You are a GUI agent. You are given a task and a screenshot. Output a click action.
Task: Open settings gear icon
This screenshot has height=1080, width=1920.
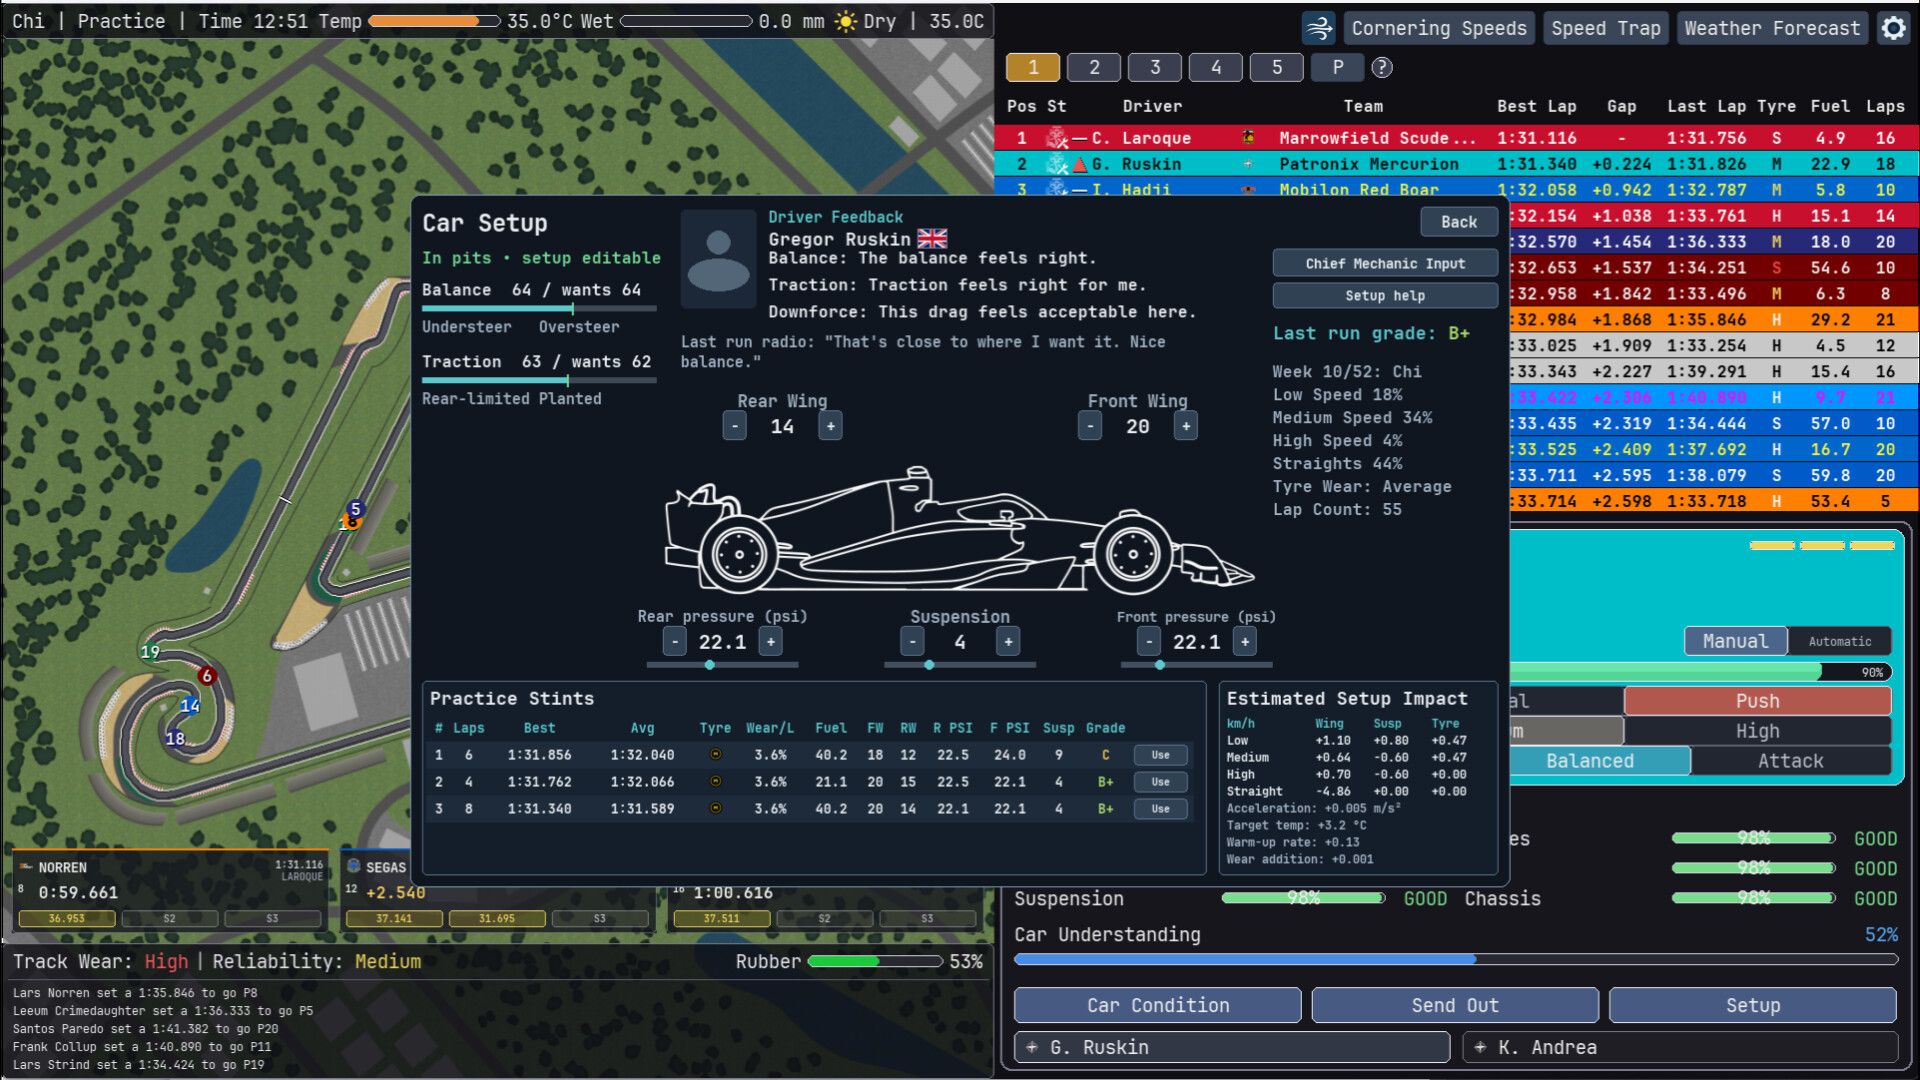(1893, 28)
